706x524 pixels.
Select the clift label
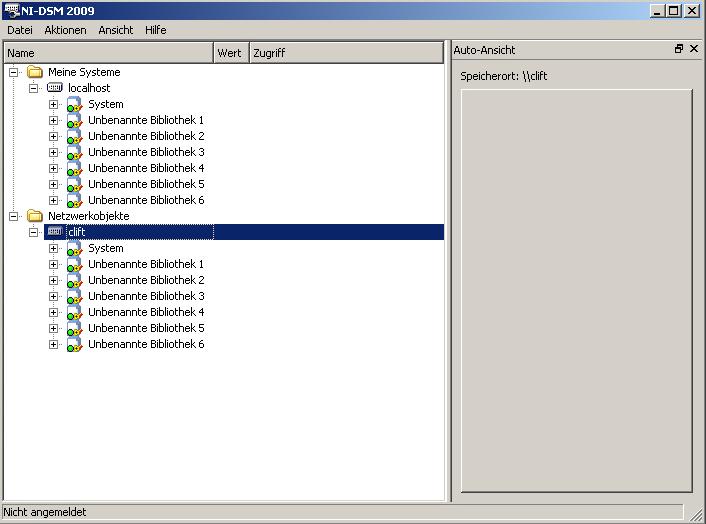[x=77, y=232]
